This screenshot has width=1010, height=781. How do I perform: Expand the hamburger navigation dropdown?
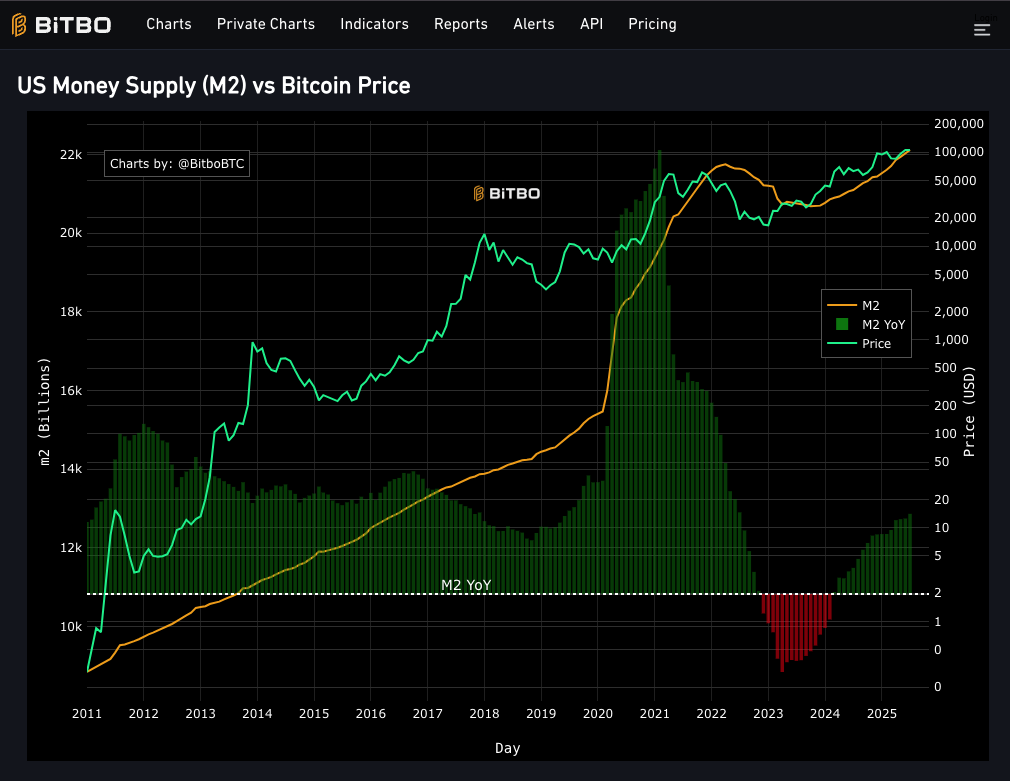tap(982, 29)
